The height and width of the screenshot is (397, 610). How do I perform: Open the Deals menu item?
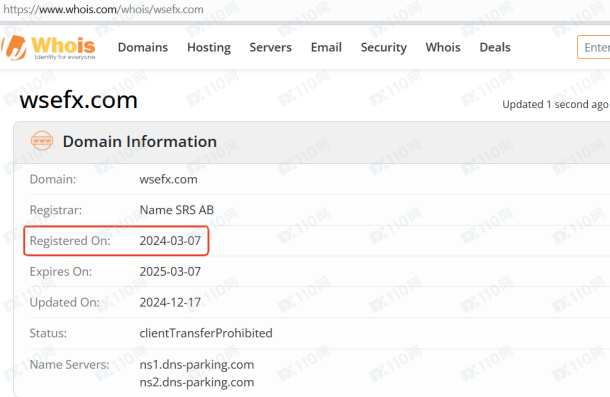(495, 47)
